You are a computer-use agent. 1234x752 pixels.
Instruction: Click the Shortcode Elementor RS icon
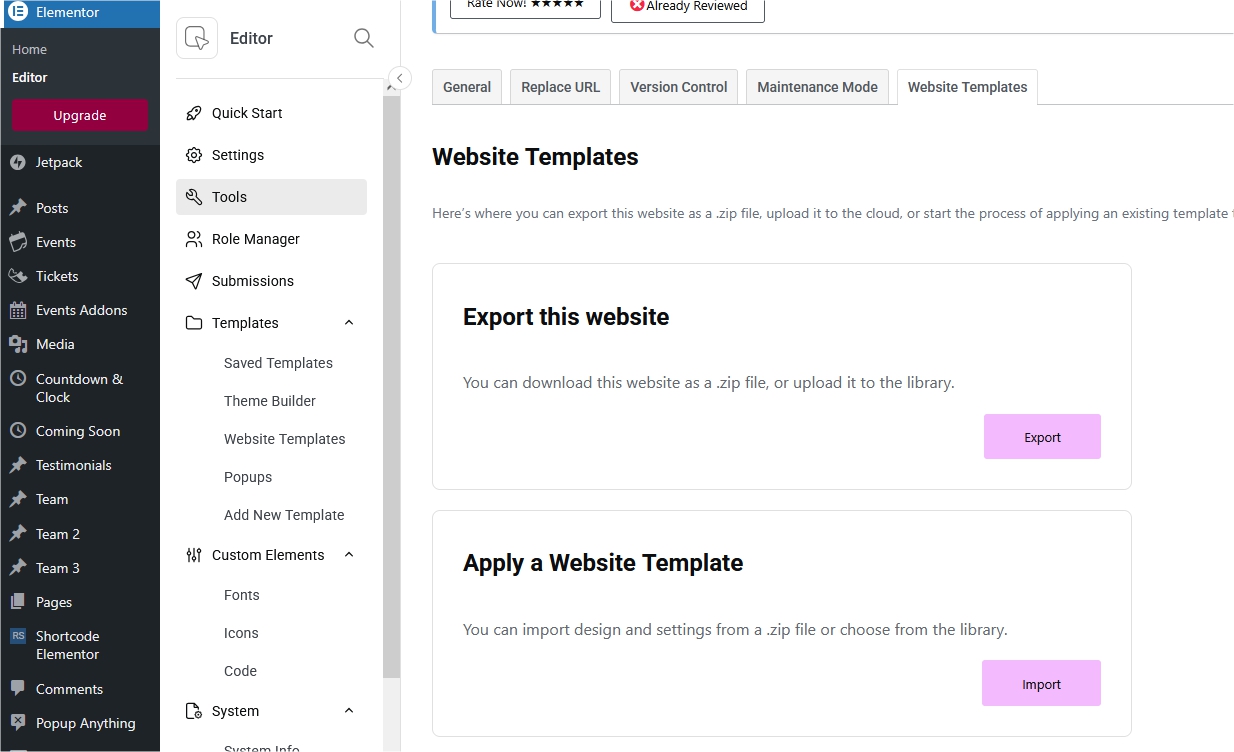coord(17,636)
